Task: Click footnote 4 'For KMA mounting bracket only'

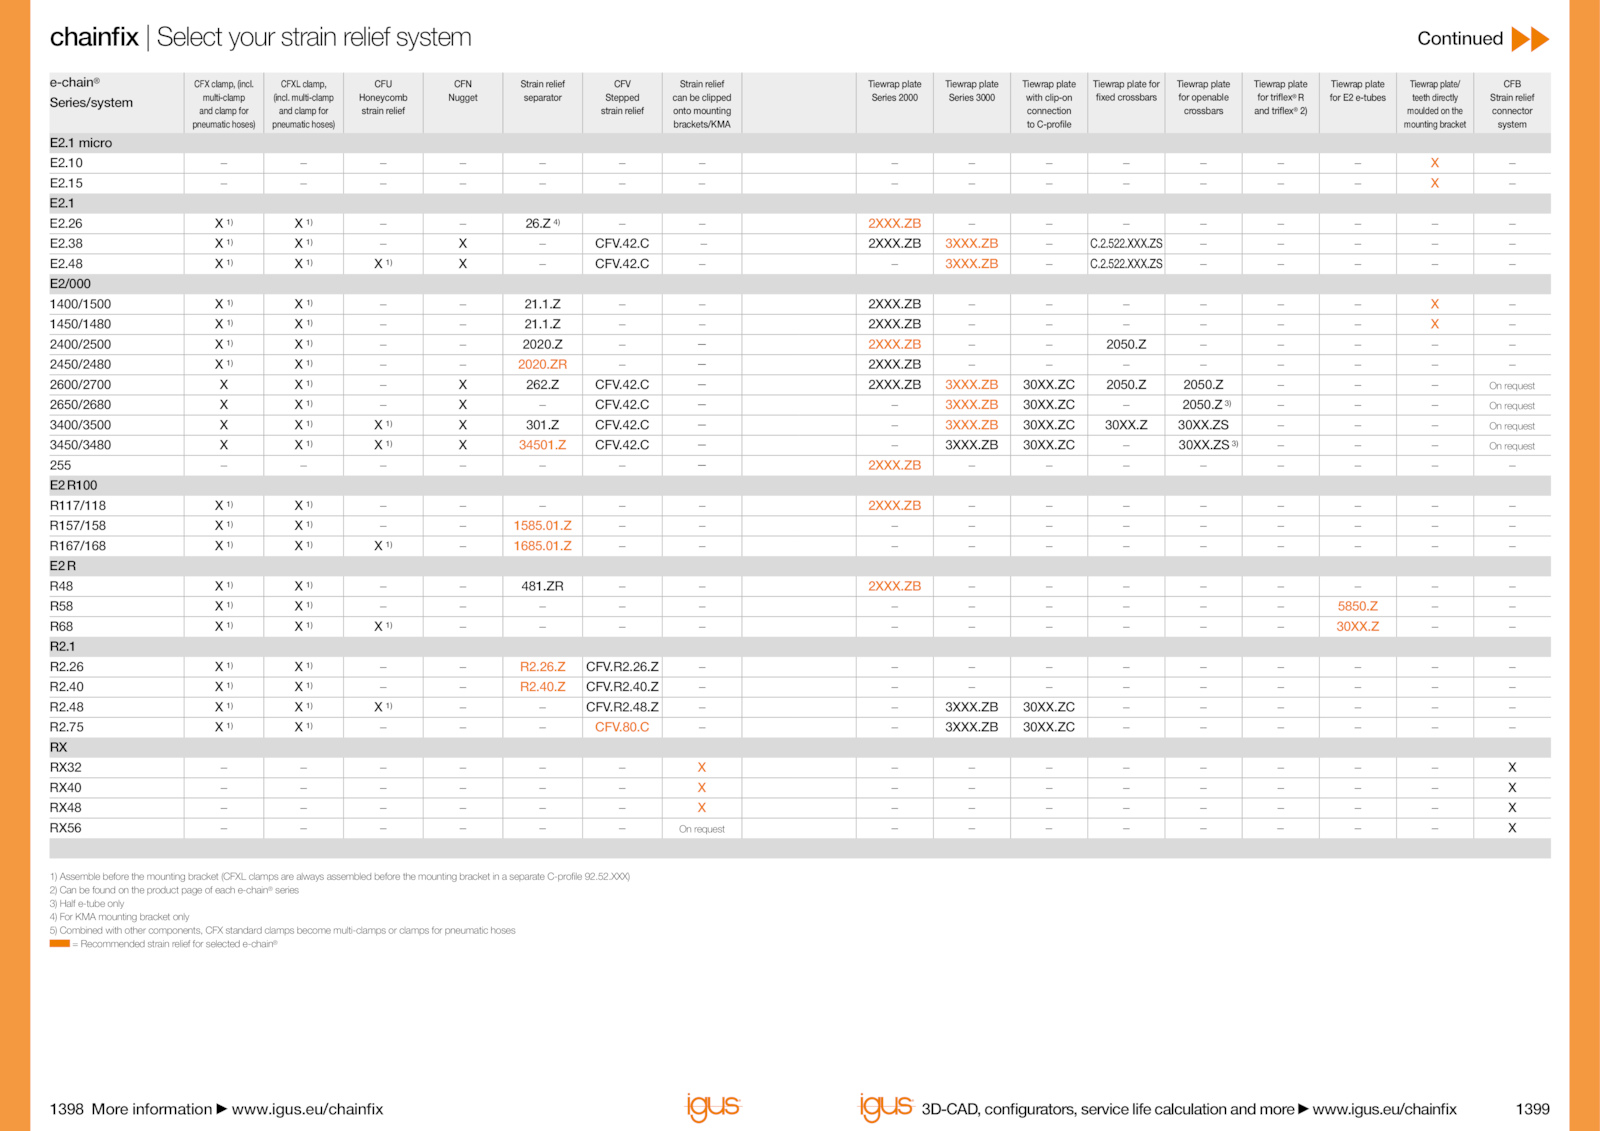Action: (120, 916)
